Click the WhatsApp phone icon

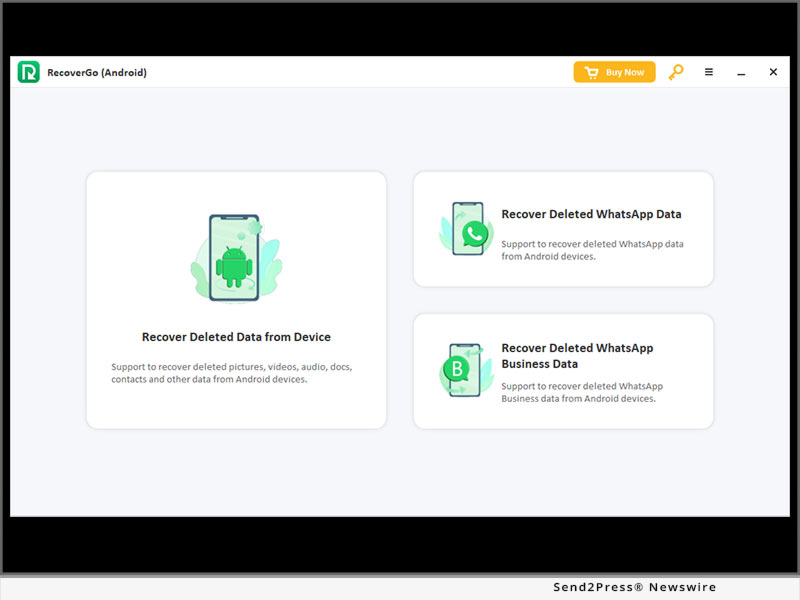click(467, 230)
